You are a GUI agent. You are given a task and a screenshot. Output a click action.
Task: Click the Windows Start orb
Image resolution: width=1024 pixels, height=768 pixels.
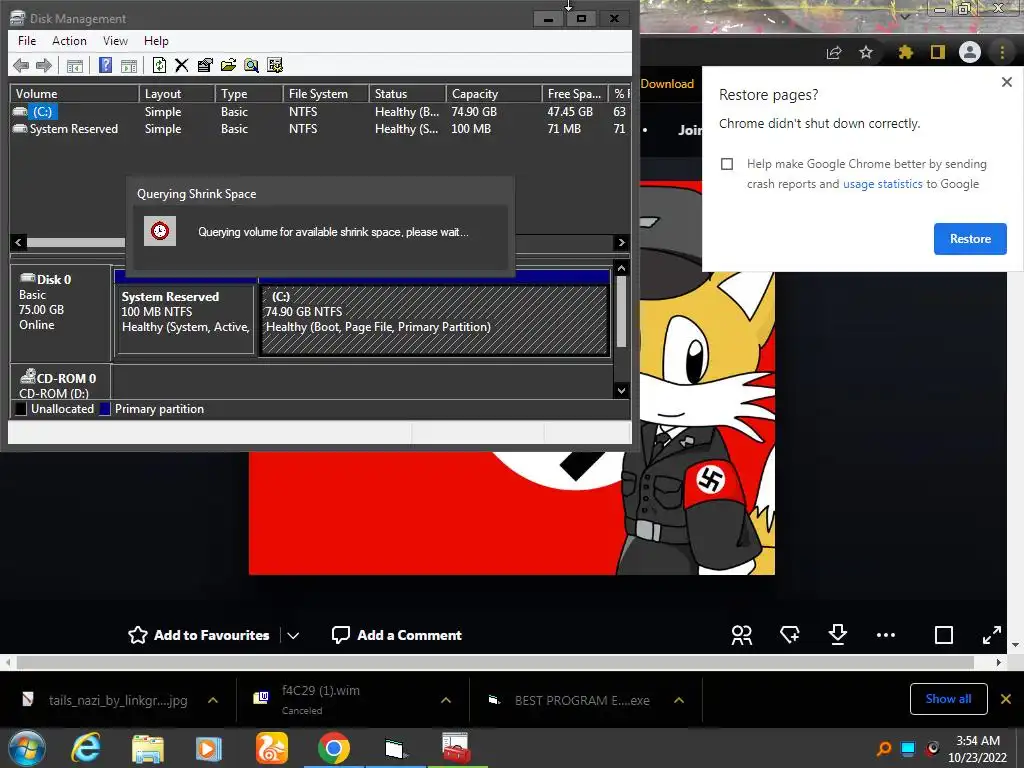[27, 748]
